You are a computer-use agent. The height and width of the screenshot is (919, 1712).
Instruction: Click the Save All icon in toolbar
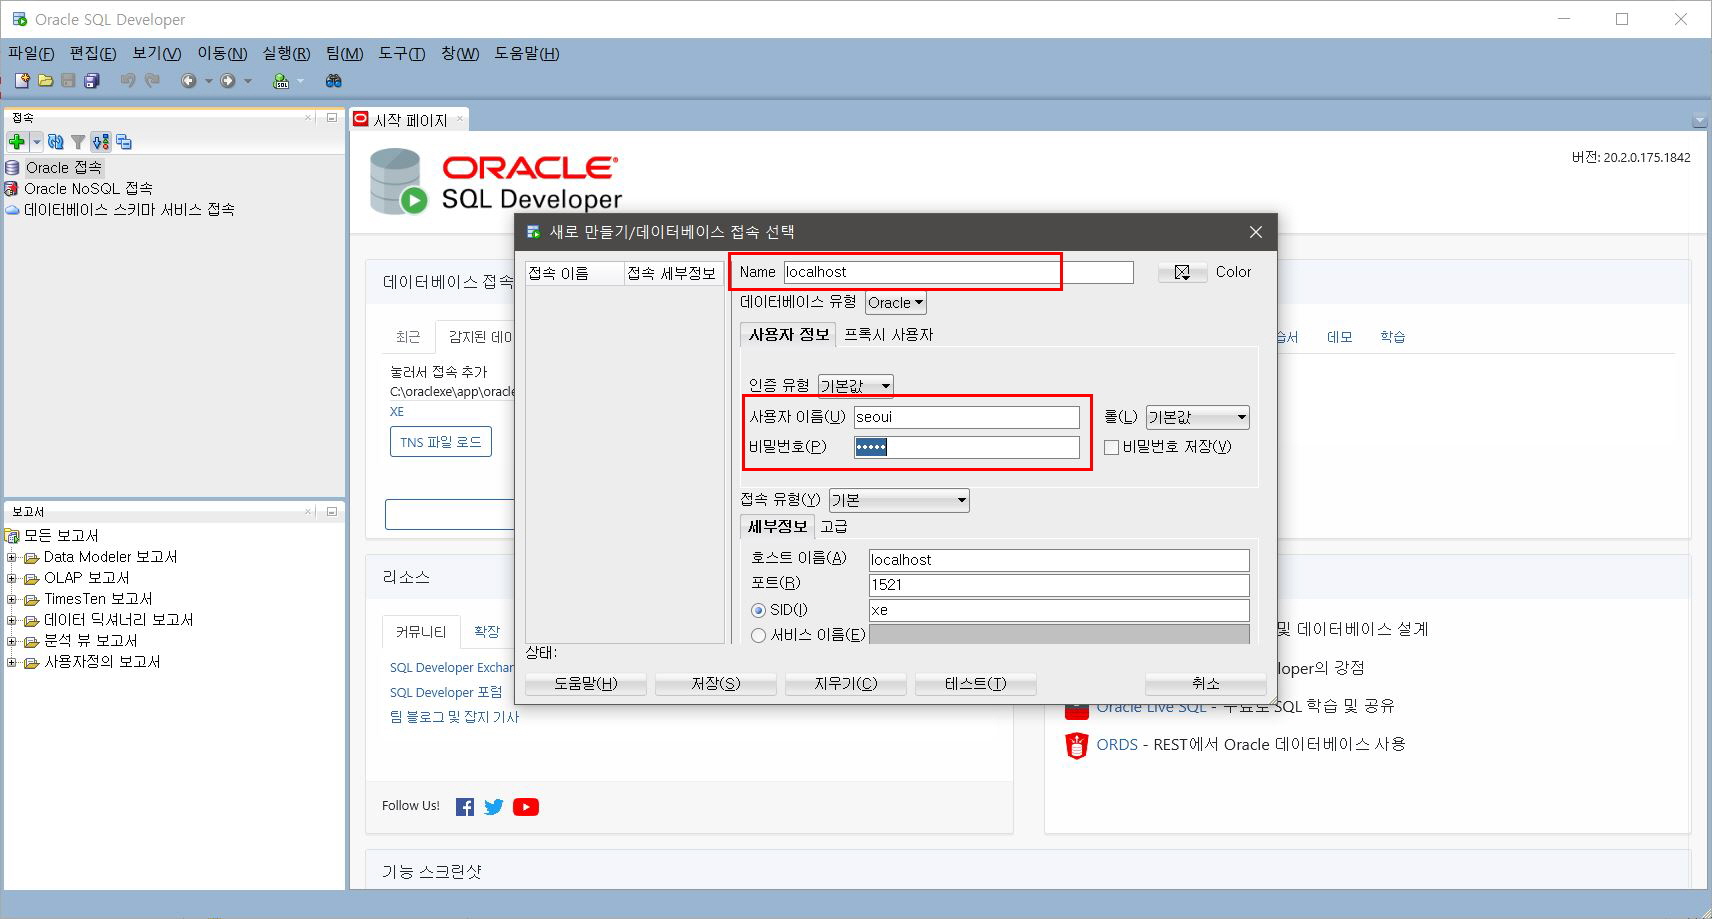(92, 80)
